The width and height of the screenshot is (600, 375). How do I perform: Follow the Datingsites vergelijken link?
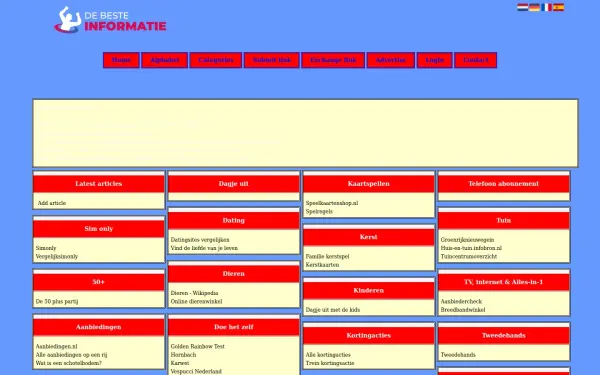coord(200,240)
